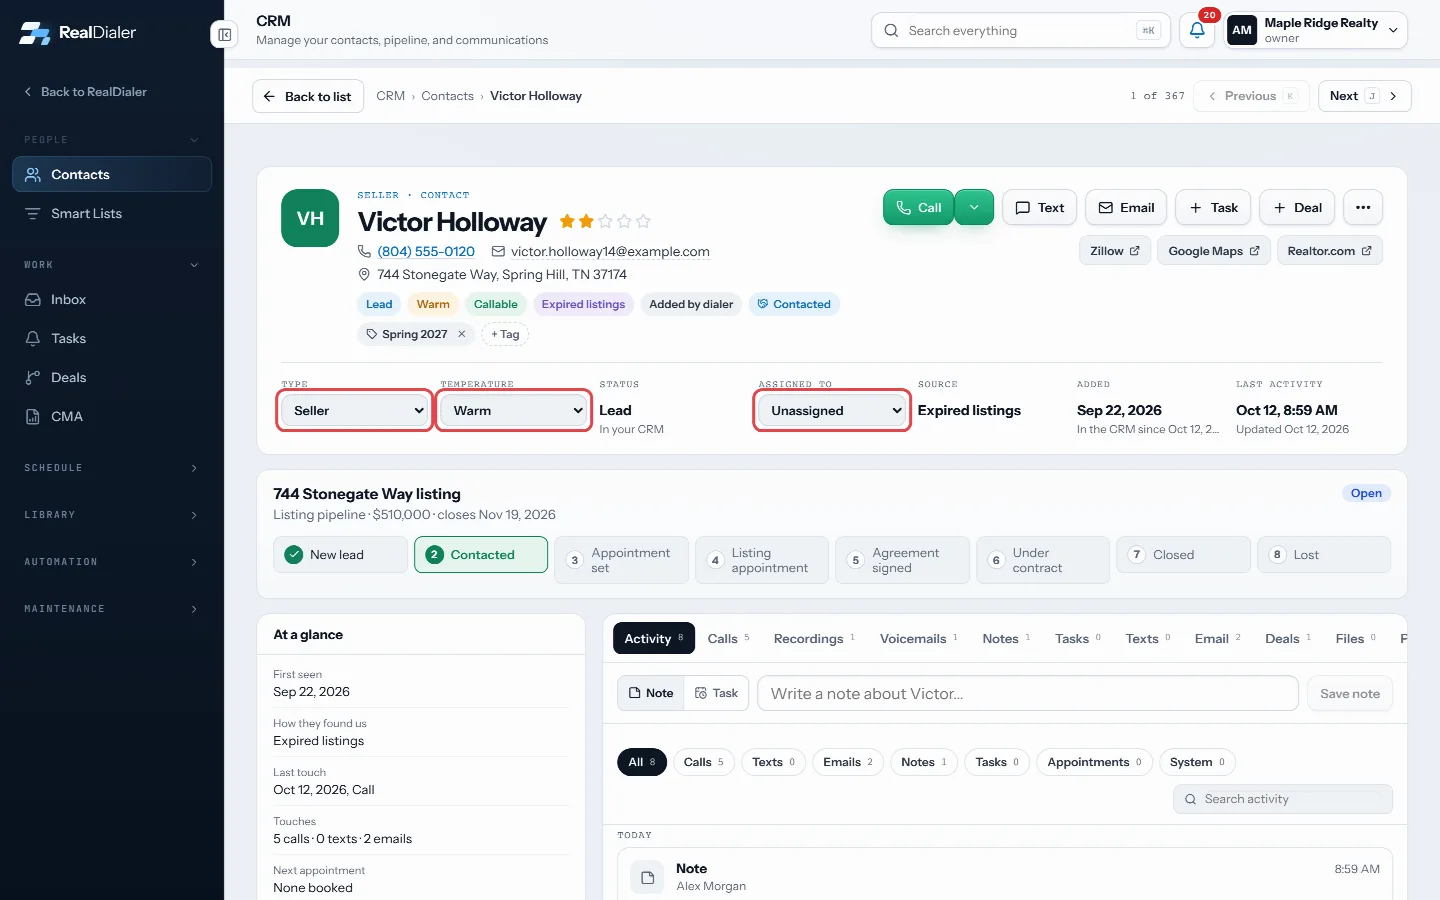Set pipeline stage to Appointment set

tap(621, 560)
